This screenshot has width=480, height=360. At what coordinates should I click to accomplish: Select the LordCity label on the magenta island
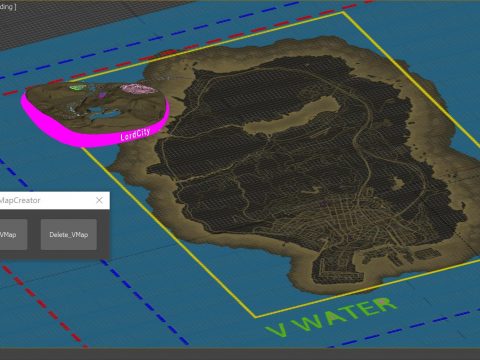click(135, 135)
